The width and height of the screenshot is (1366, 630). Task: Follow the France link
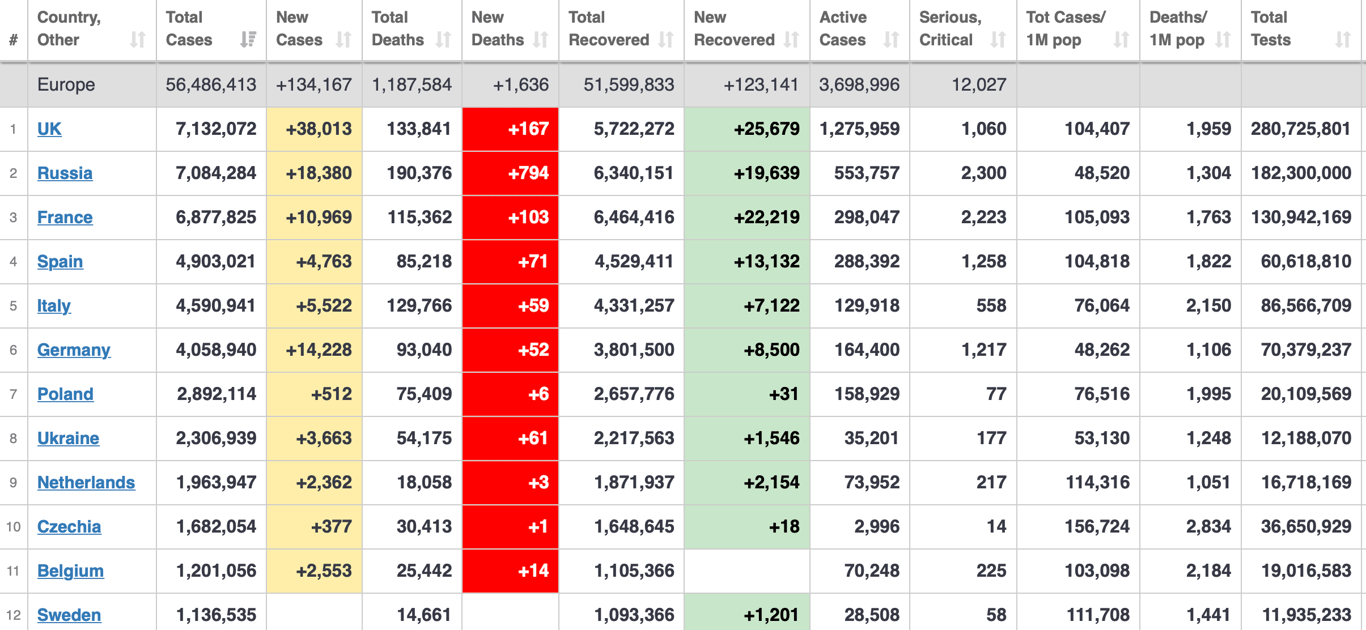click(x=65, y=217)
